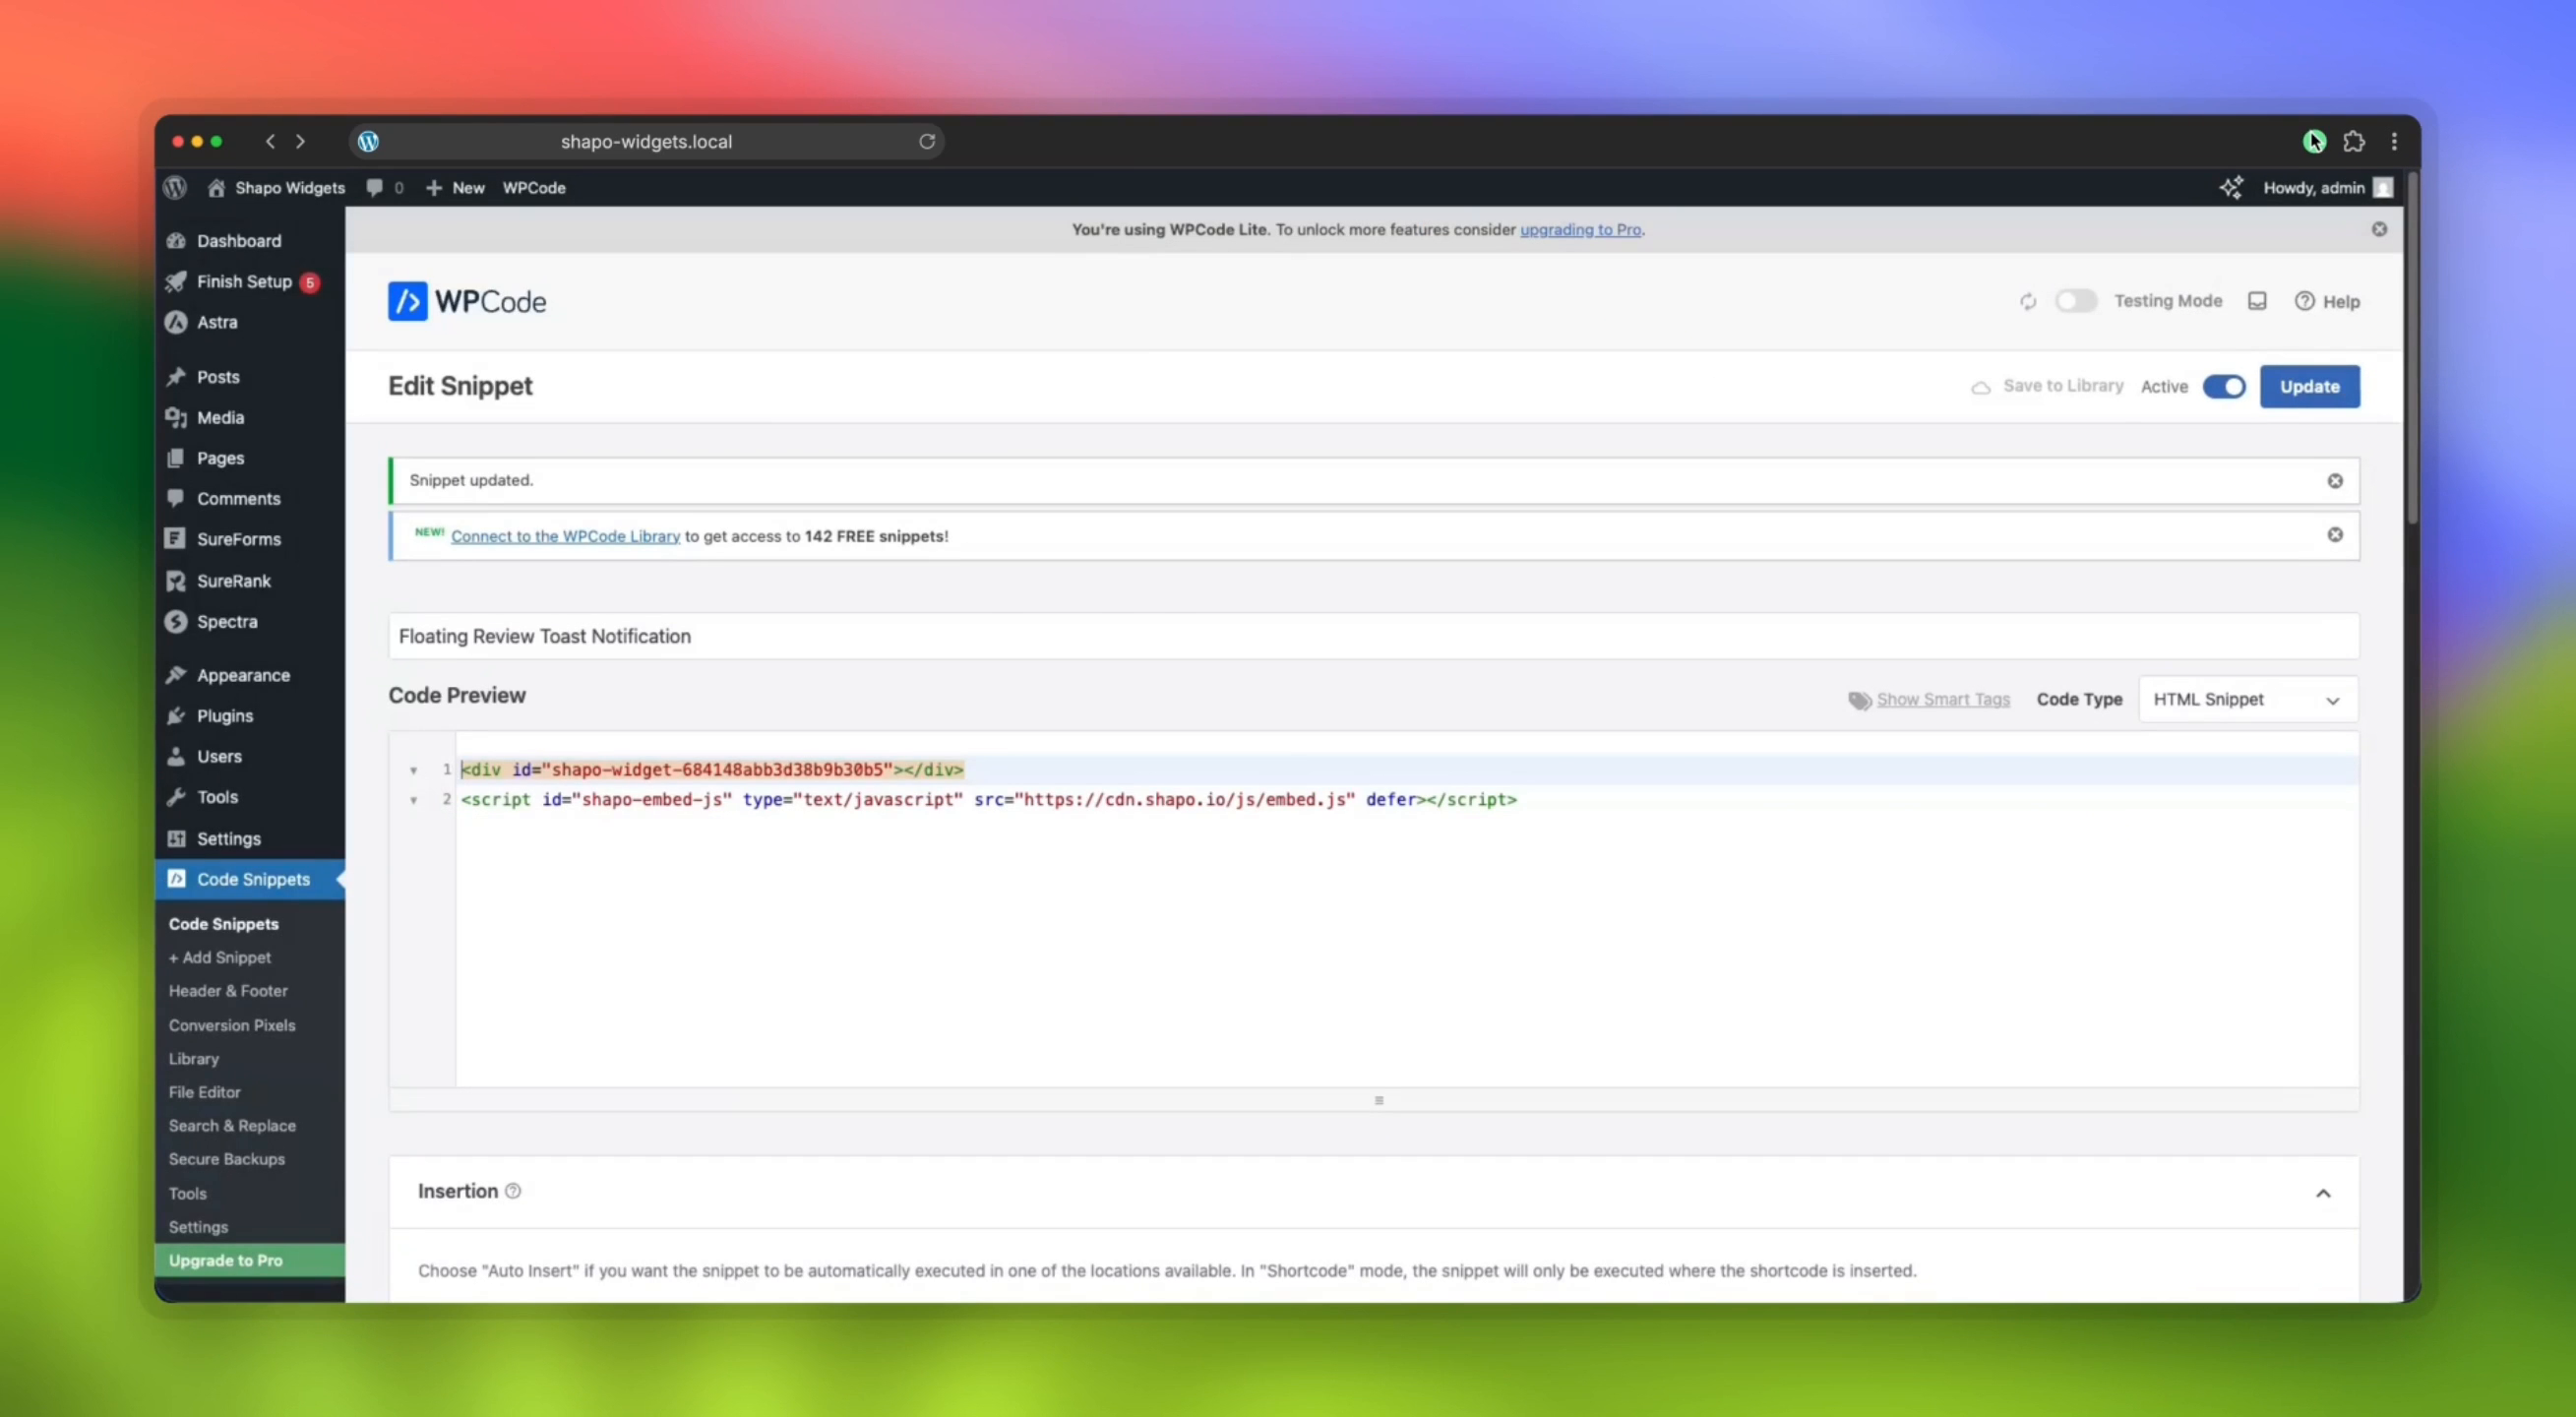Click the sparkle AI icon in admin bar

click(x=2233, y=188)
